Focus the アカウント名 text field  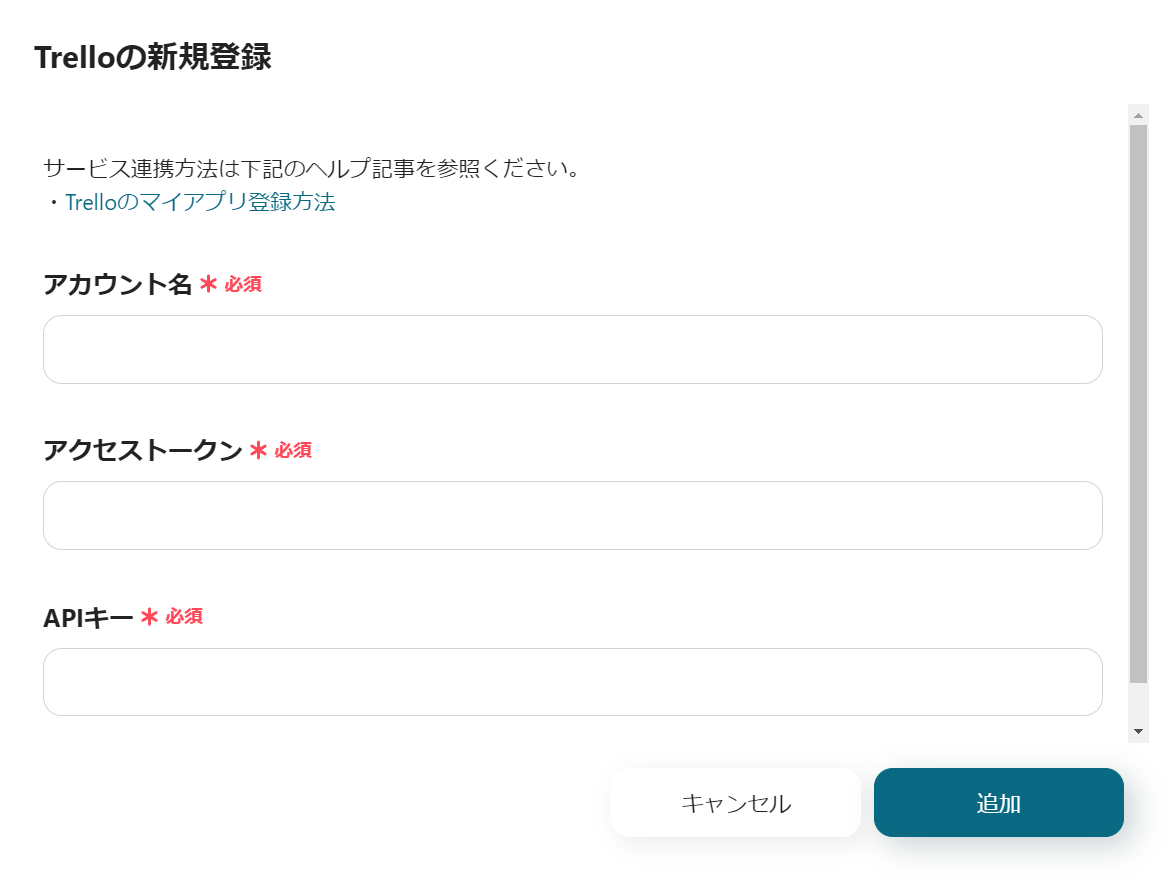tap(572, 350)
